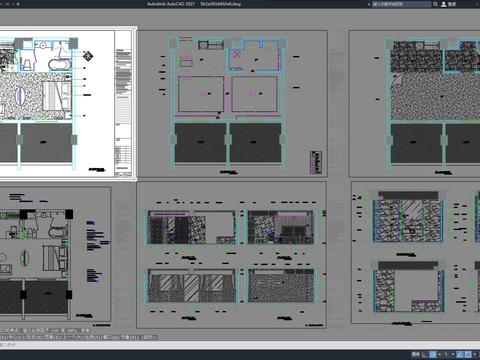Toggle polar tracking icon in status bar
Image resolution: width=480 pixels, height=360 pixels.
coord(445,354)
